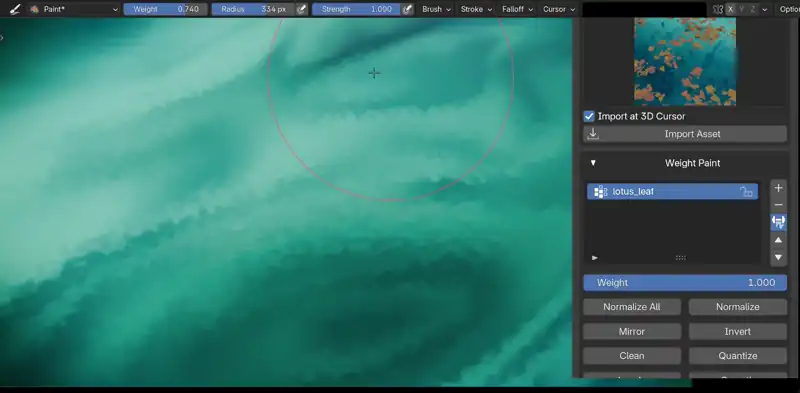This screenshot has width=800, height=393.
Task: Toggle Z axis symmetry
Action: pos(753,9)
